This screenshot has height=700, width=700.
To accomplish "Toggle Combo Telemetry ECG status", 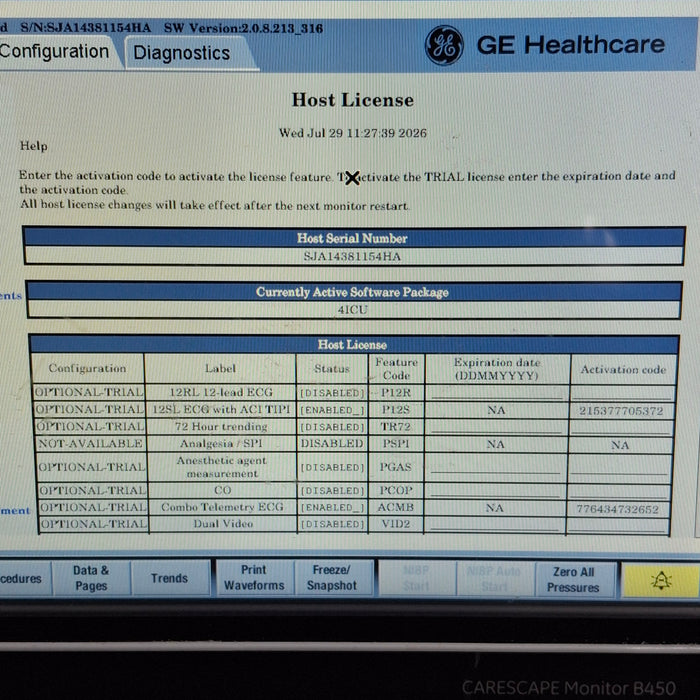I will pos(332,508).
